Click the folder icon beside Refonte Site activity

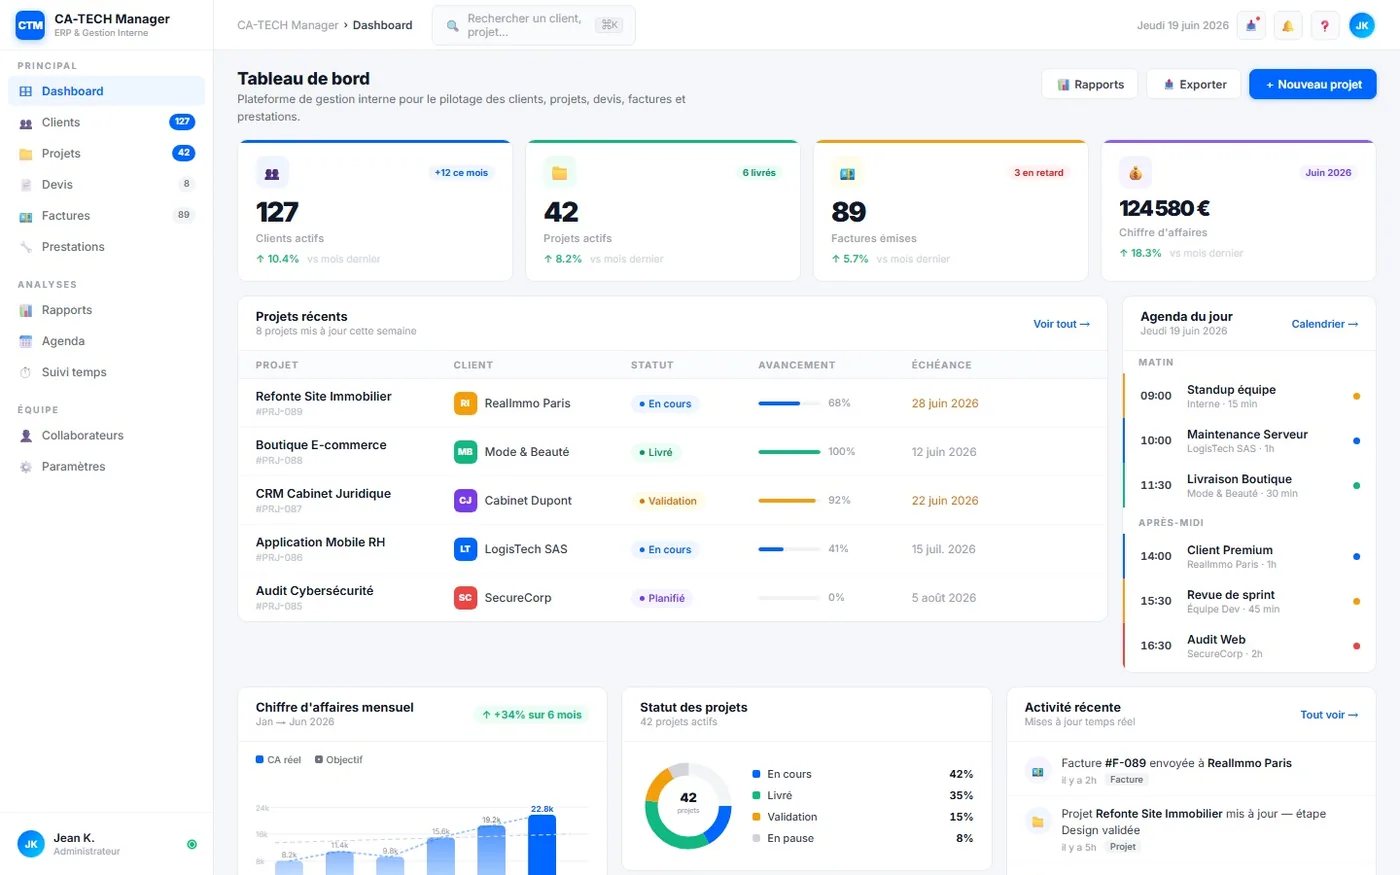(x=1038, y=822)
